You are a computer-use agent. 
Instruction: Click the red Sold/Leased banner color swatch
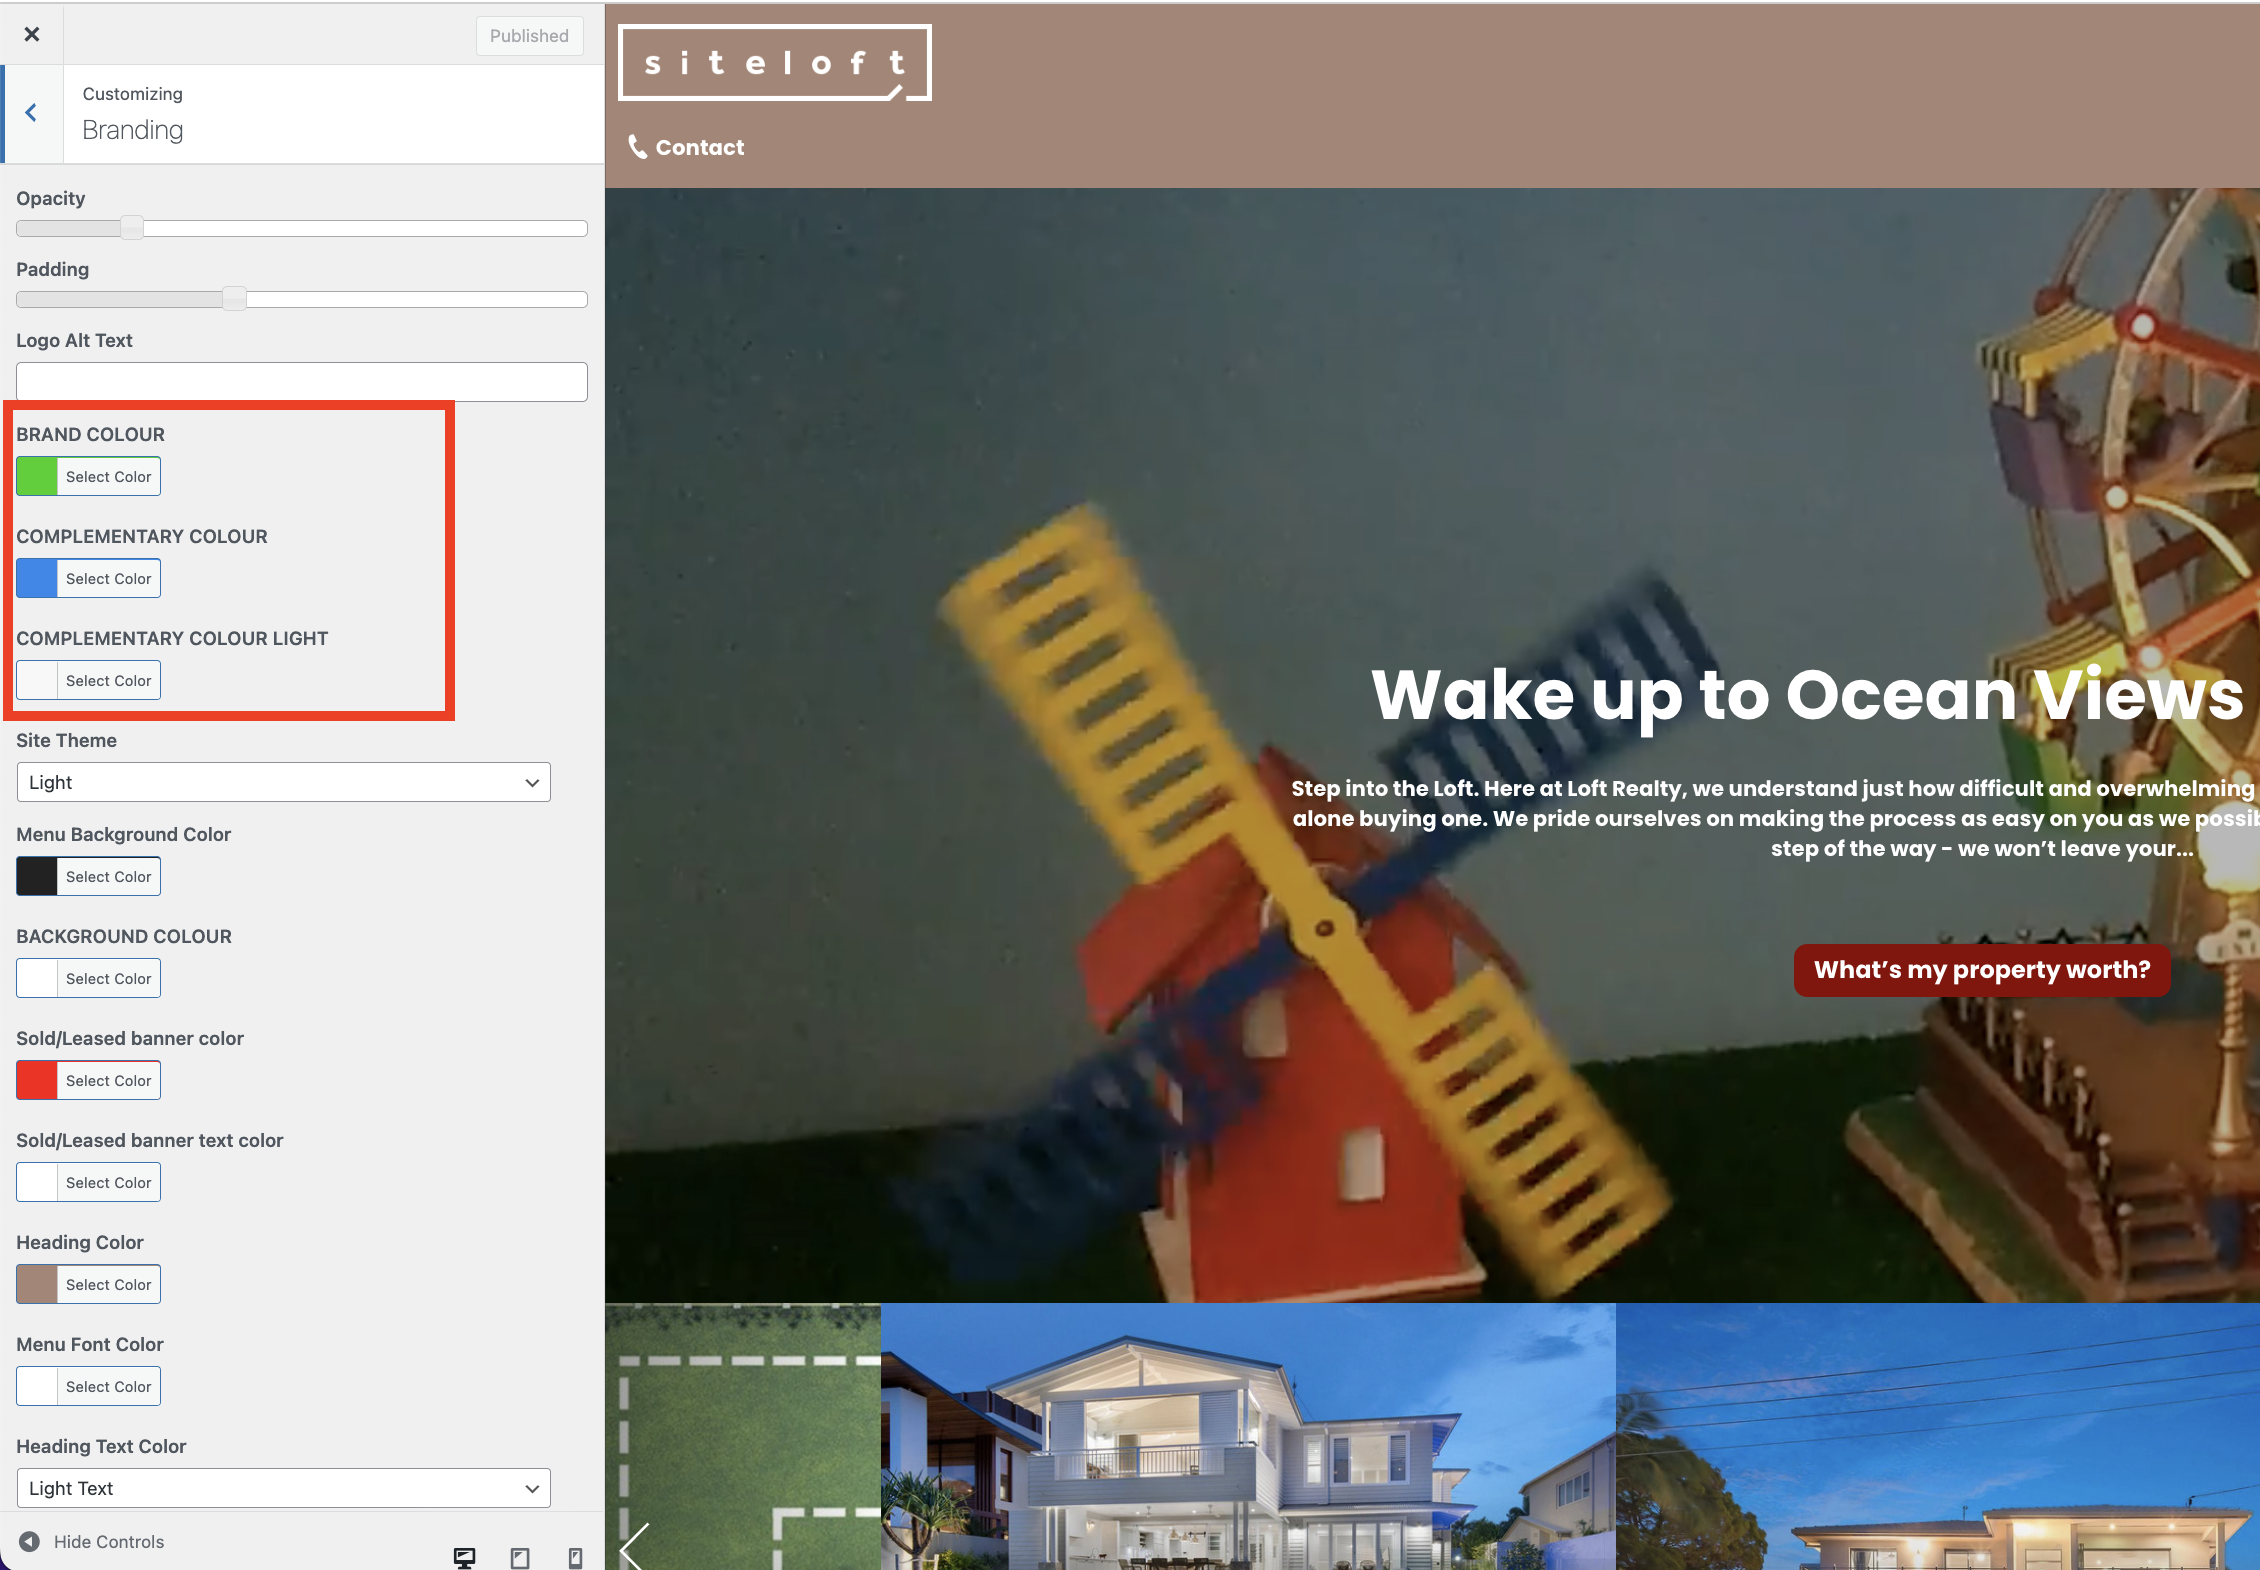click(37, 1081)
